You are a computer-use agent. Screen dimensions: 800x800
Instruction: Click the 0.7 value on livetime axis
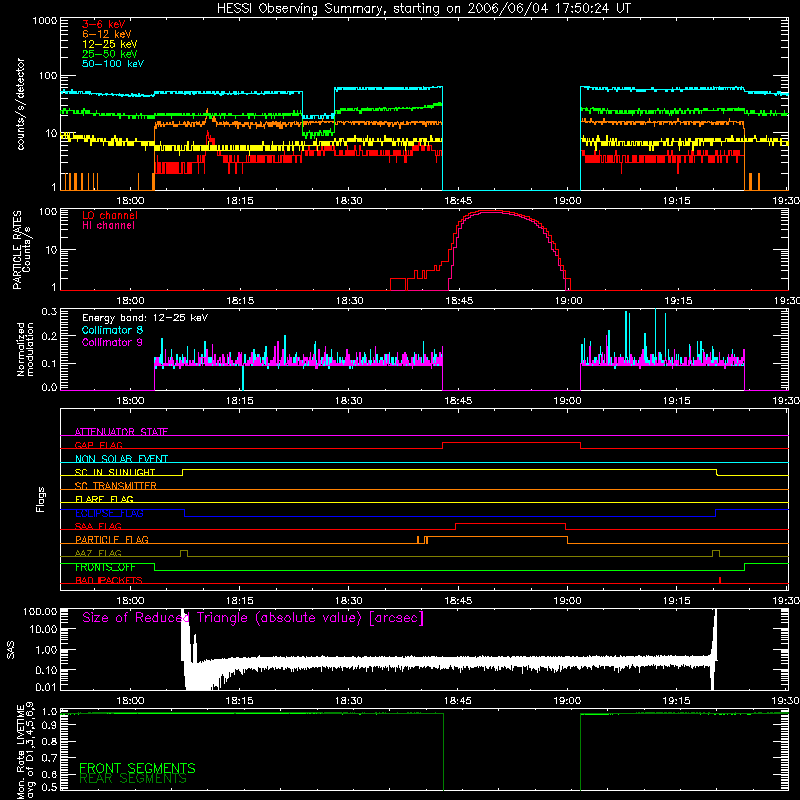pyautogui.click(x=49, y=758)
